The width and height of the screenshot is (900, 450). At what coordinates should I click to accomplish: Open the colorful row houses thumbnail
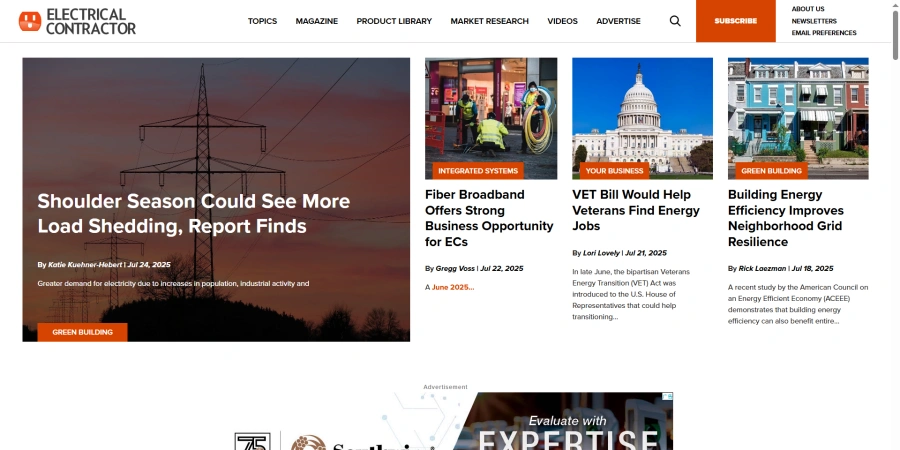click(798, 118)
